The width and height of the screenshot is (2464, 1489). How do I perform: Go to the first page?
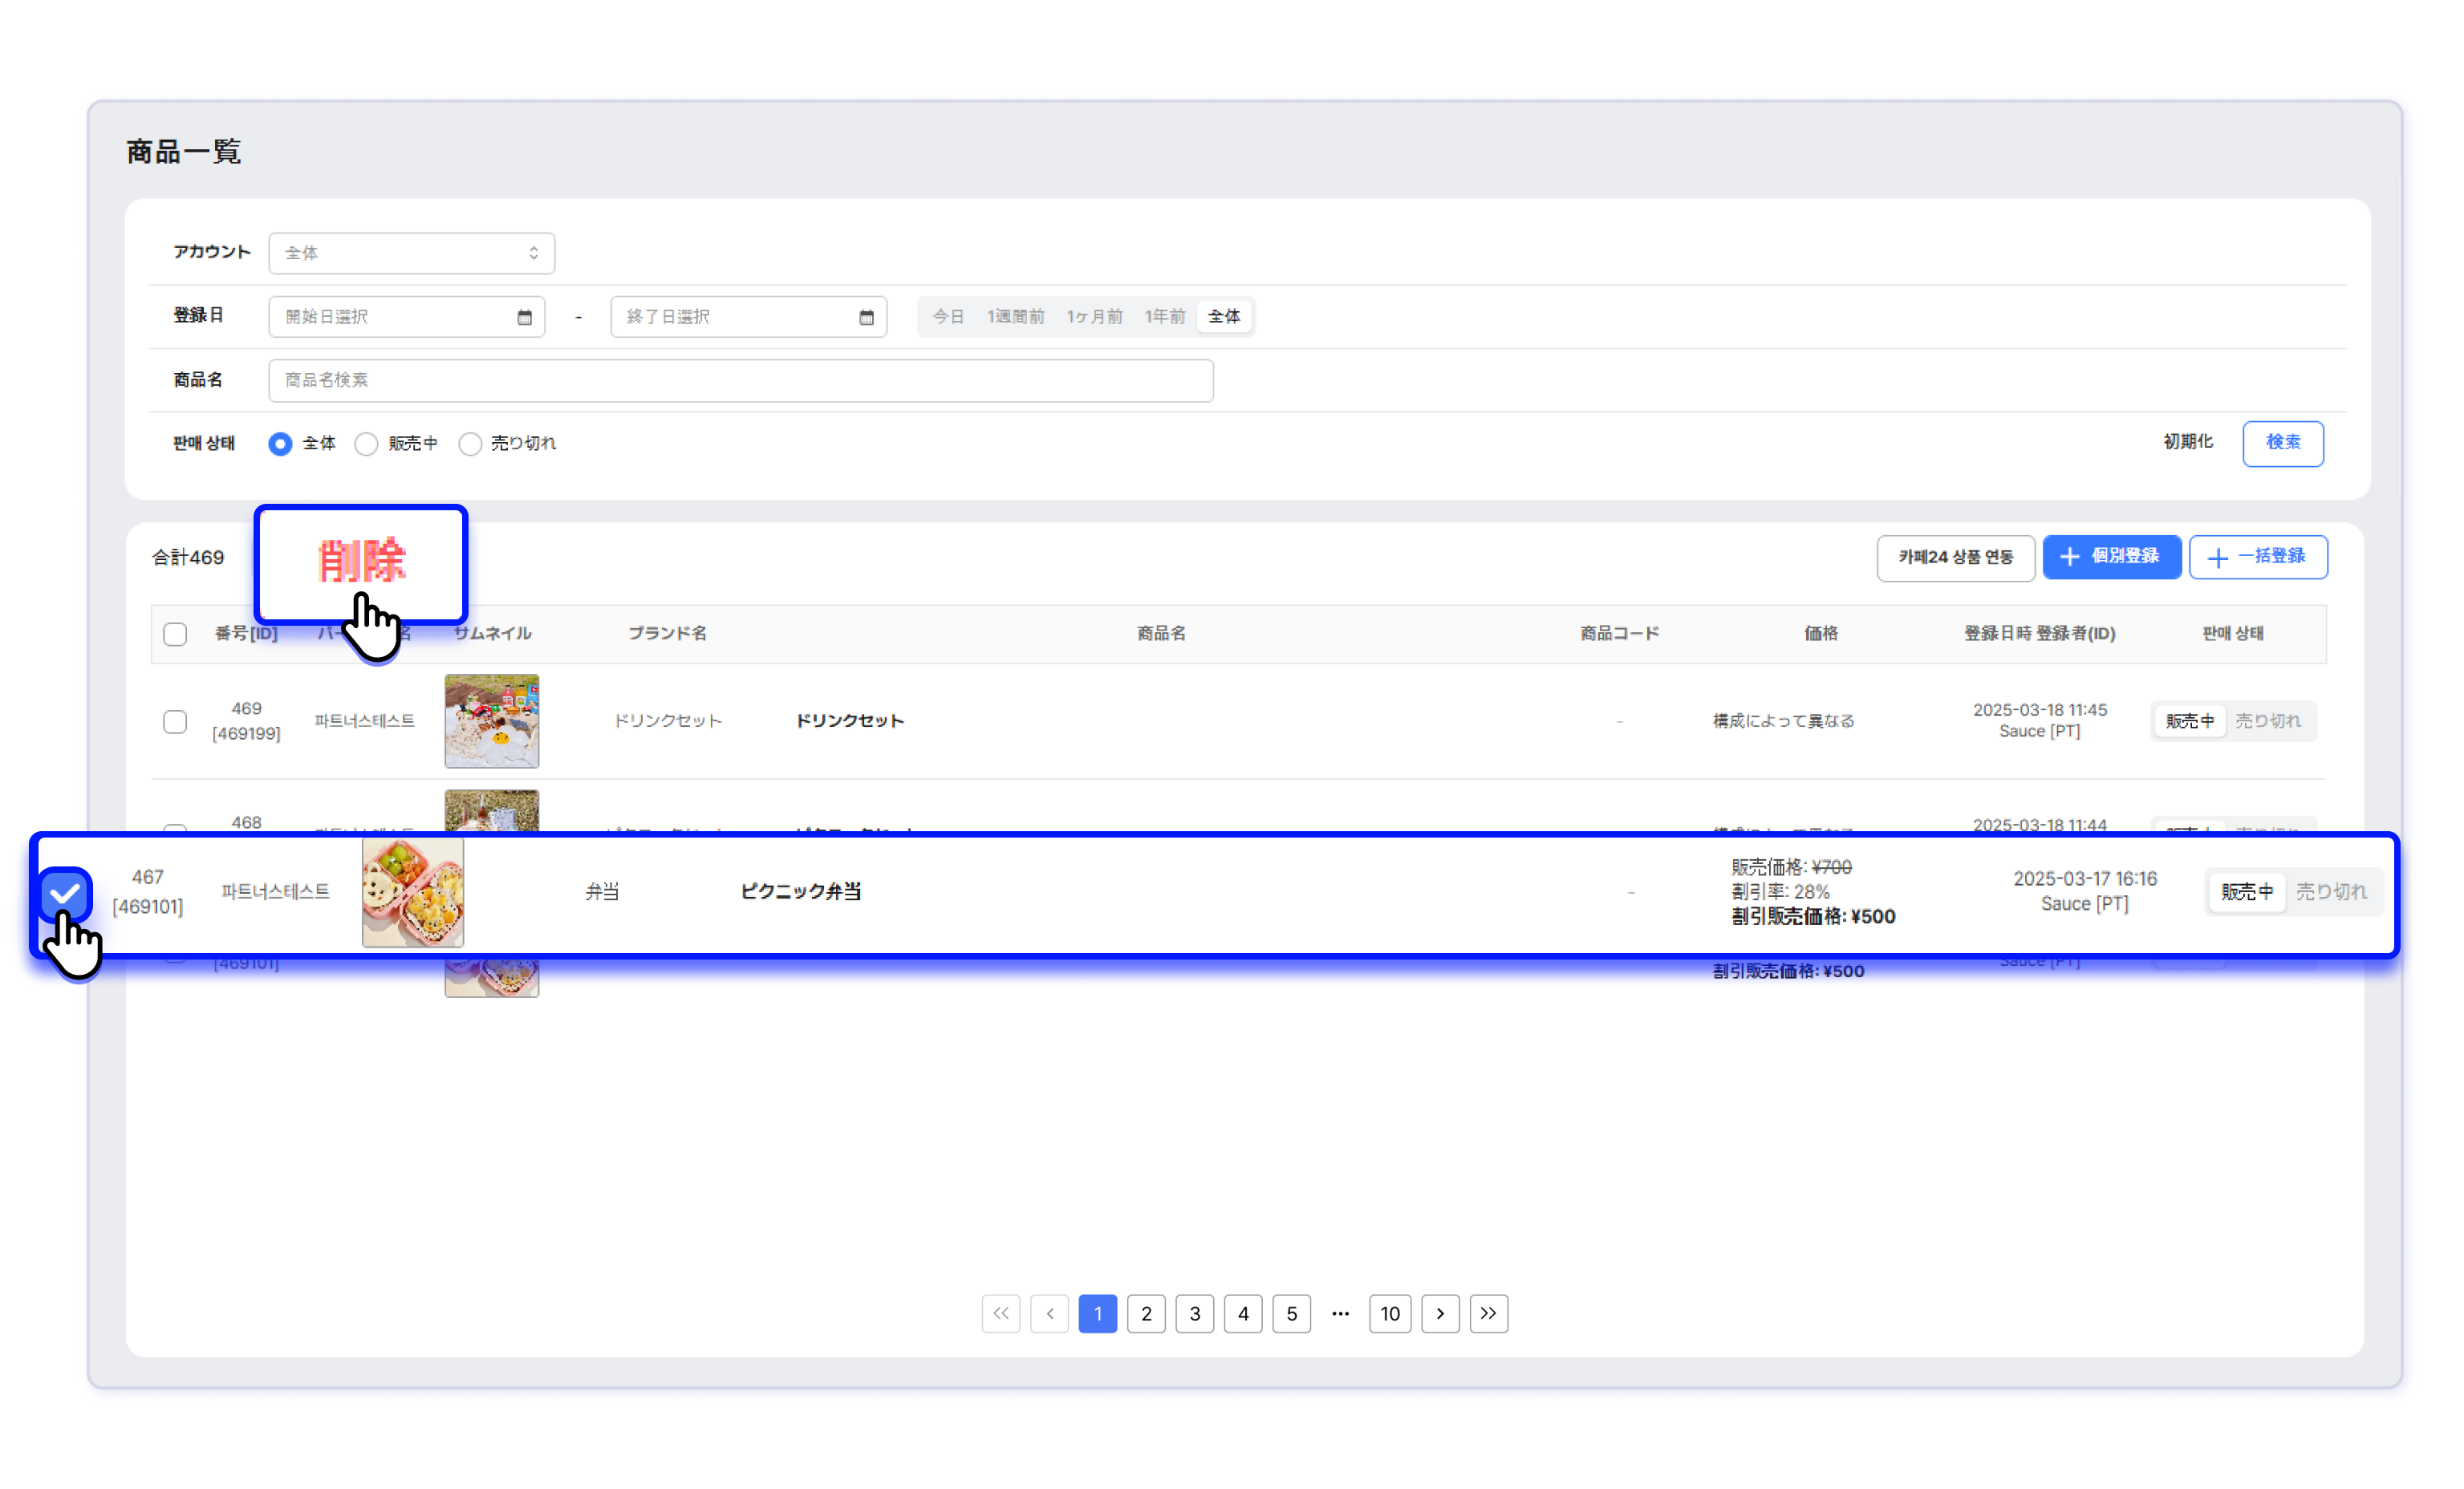click(x=1000, y=1313)
